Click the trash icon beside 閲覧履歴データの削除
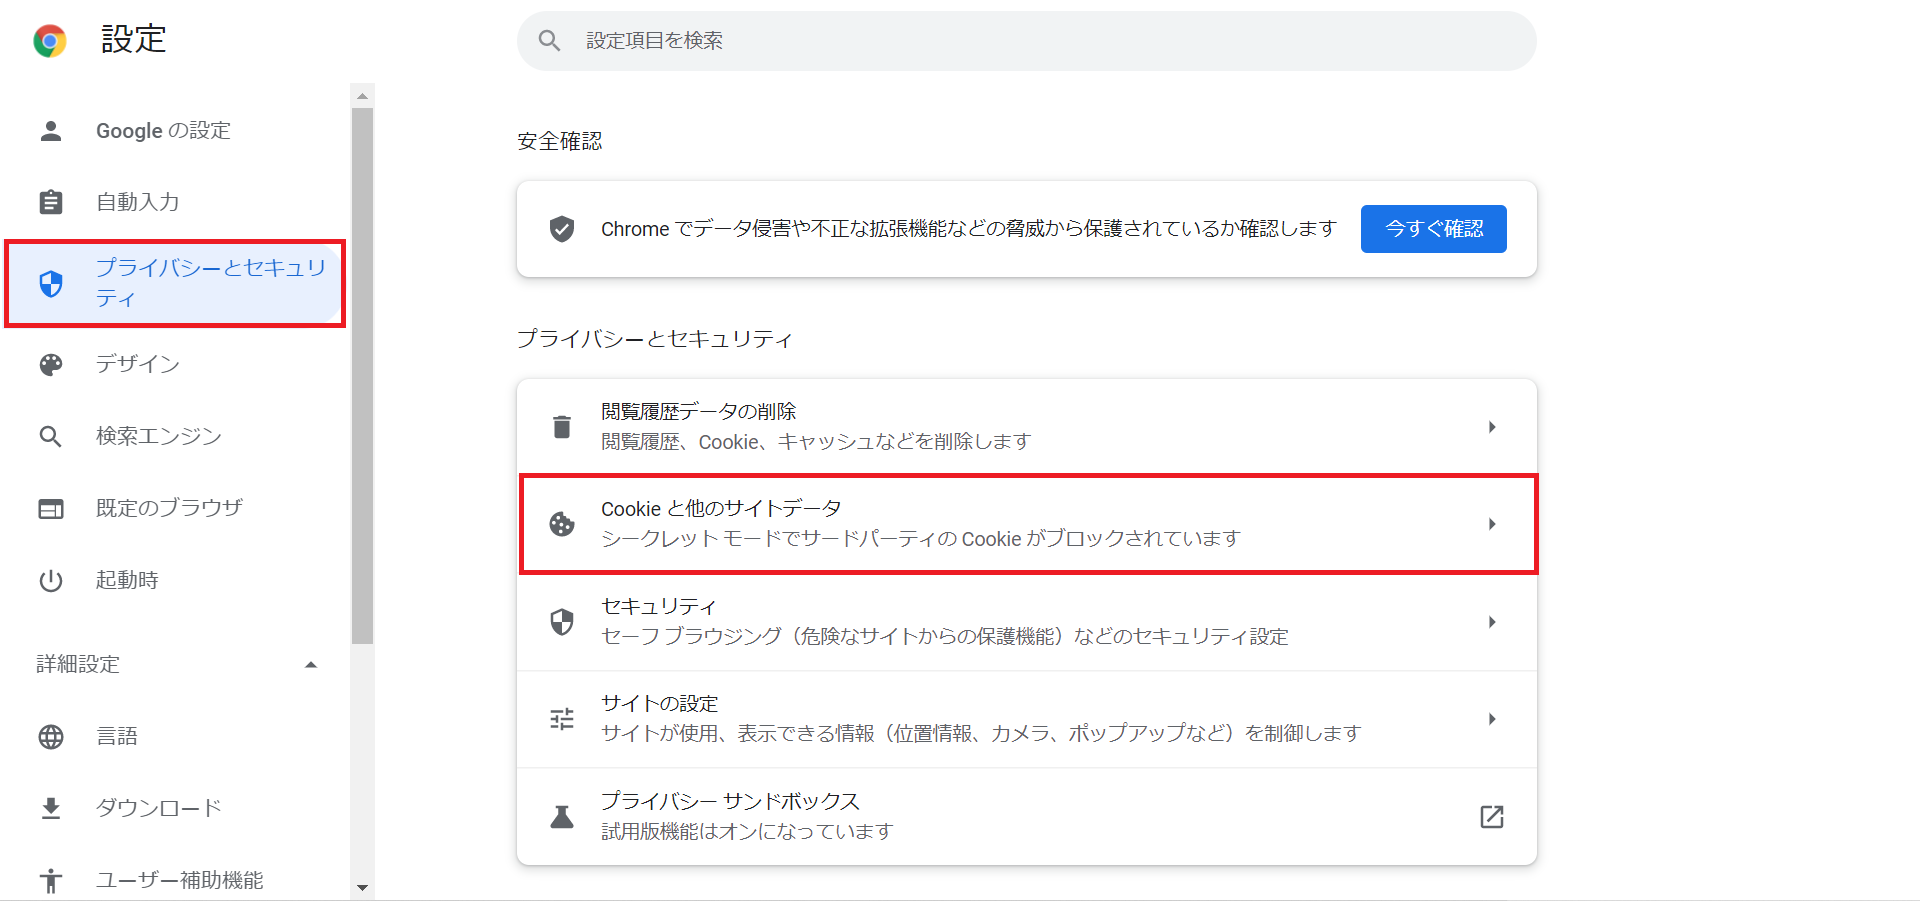 point(562,425)
